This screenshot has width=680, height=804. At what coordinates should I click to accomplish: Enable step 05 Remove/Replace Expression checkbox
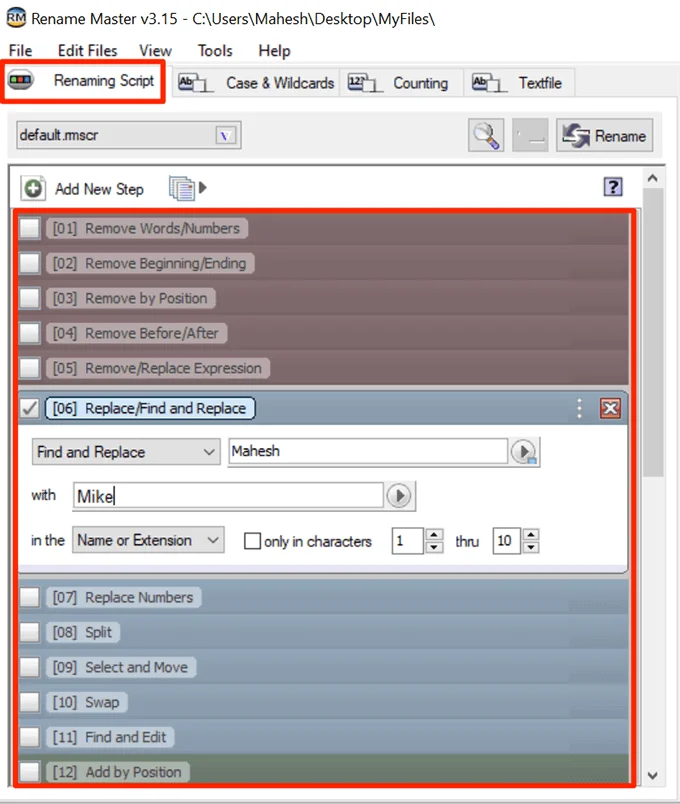pos(29,368)
